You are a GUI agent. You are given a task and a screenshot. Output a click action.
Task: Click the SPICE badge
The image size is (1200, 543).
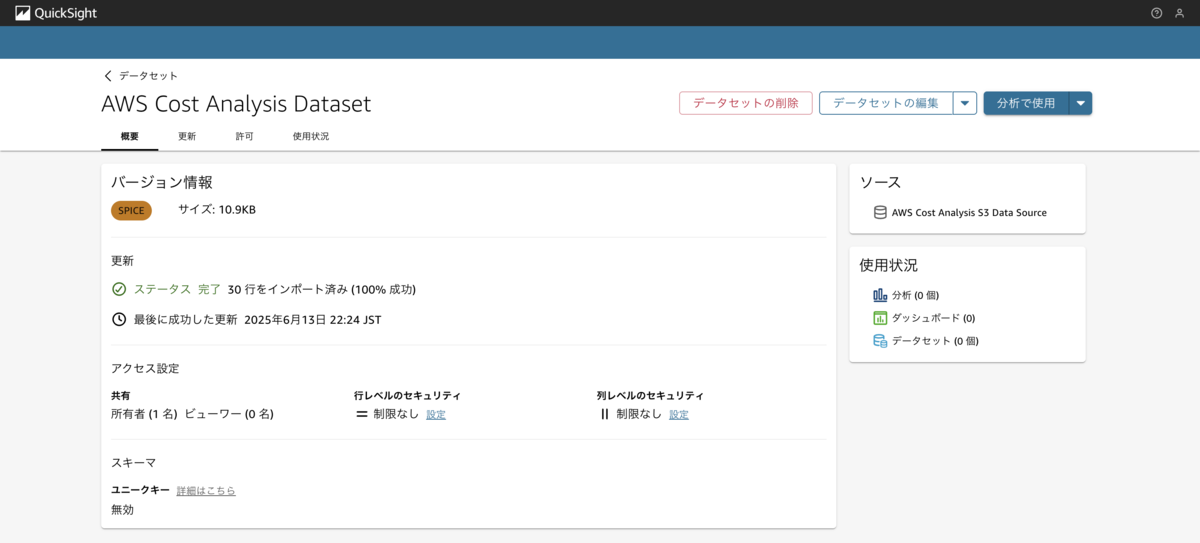pyautogui.click(x=131, y=210)
